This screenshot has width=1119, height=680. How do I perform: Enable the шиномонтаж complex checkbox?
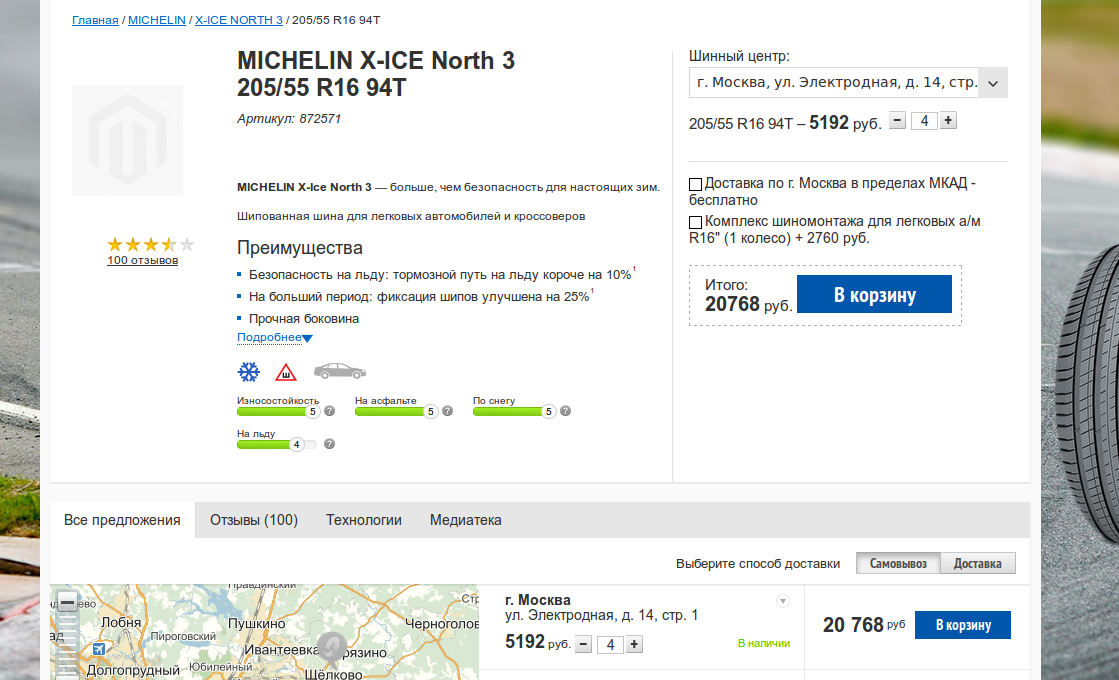point(695,223)
